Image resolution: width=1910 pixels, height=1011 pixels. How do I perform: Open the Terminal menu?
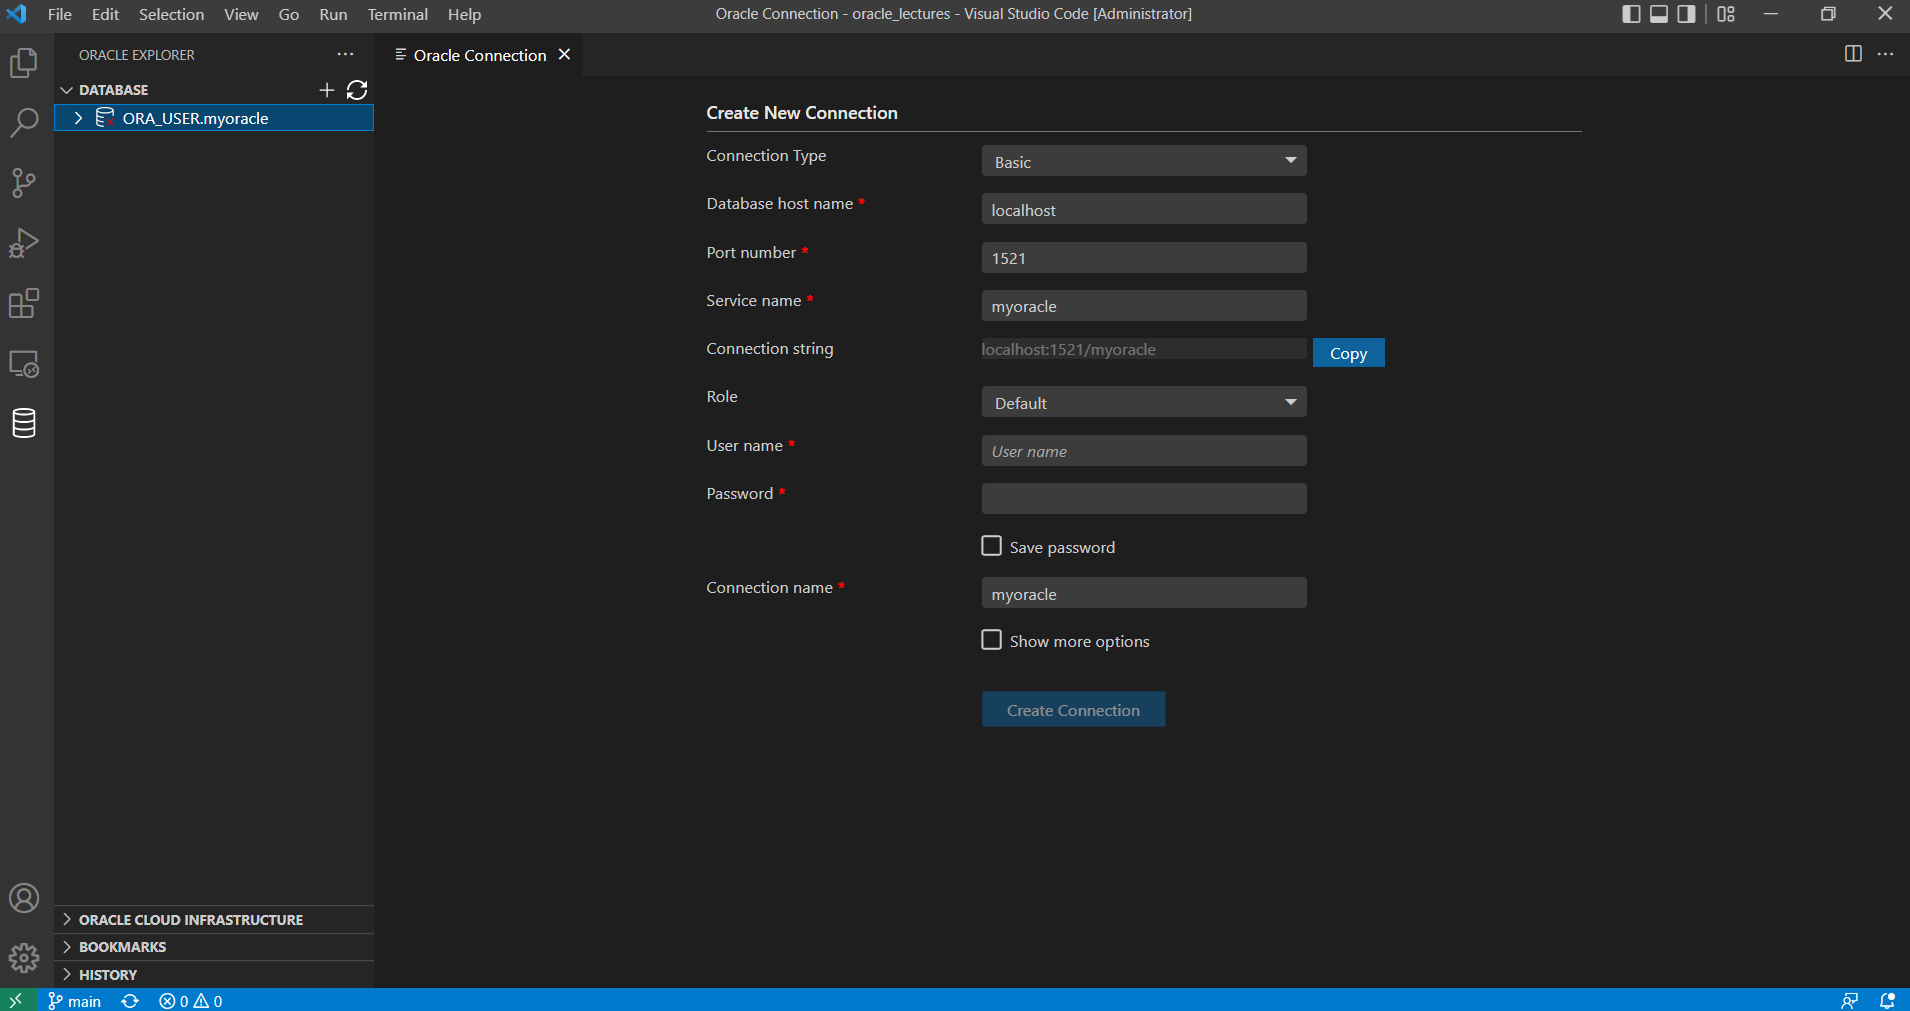397,14
